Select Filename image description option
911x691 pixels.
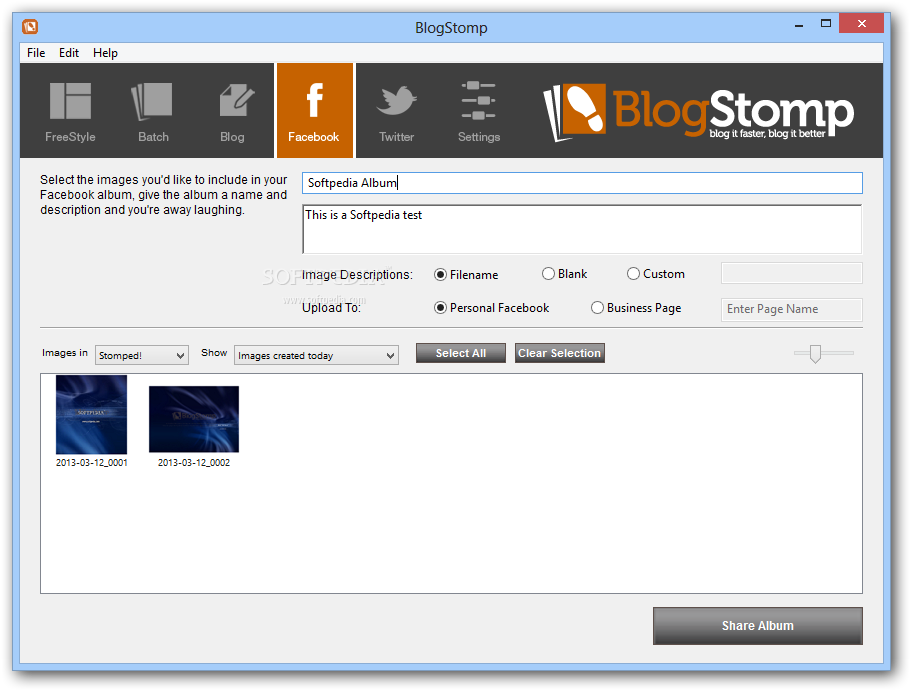[466, 274]
